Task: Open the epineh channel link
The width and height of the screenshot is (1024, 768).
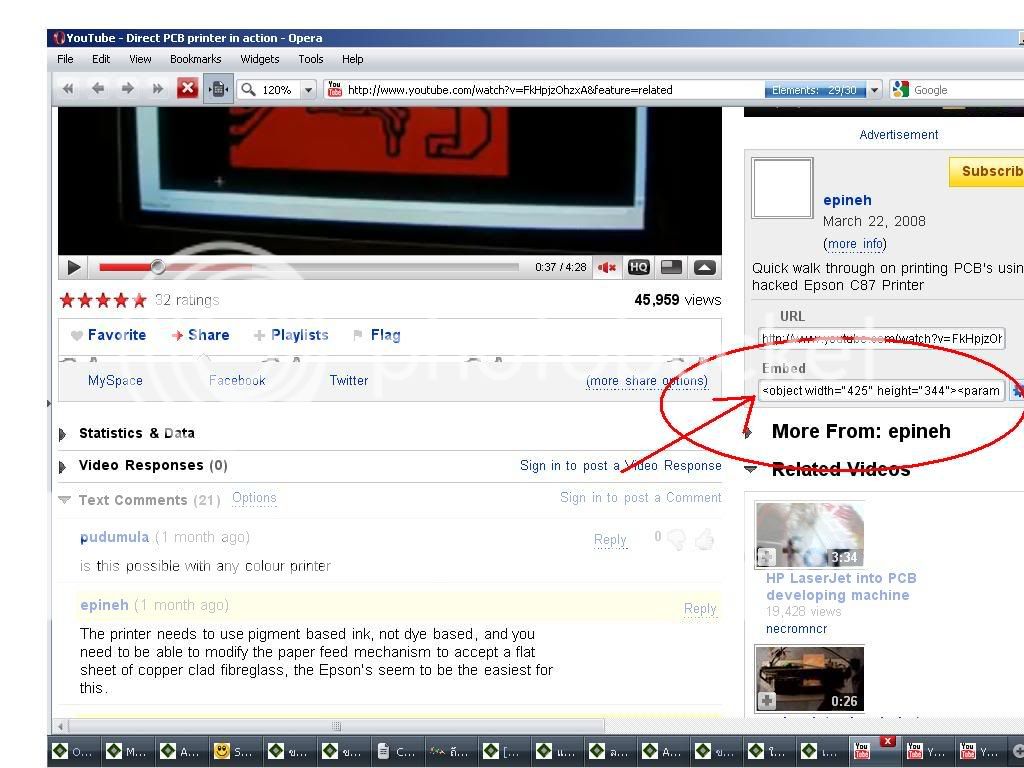Action: click(x=847, y=200)
